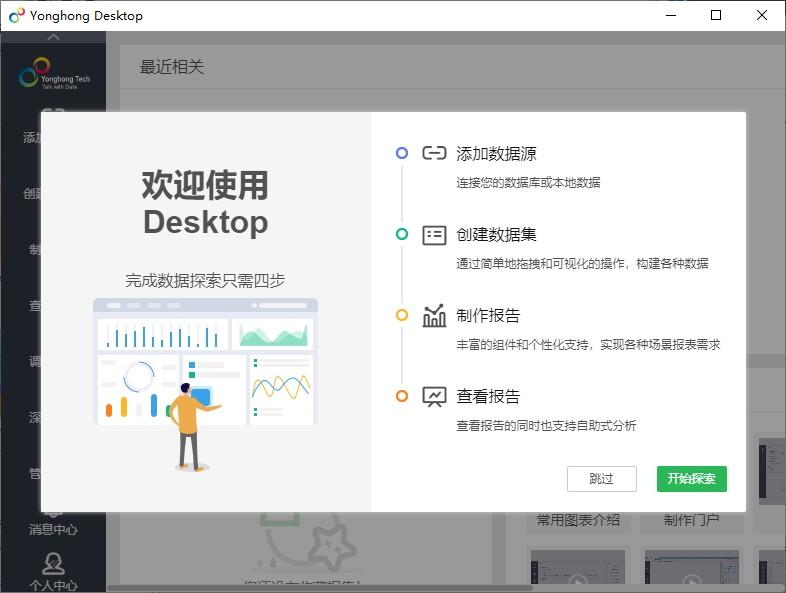Select the orange step circle for 查看报告
This screenshot has width=786, height=593.
[x=402, y=396]
